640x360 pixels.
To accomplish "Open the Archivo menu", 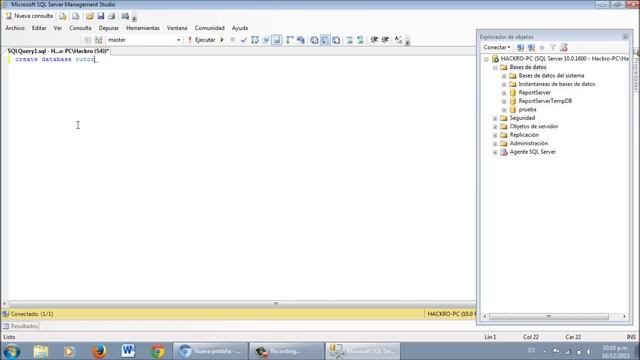I will [x=15, y=28].
